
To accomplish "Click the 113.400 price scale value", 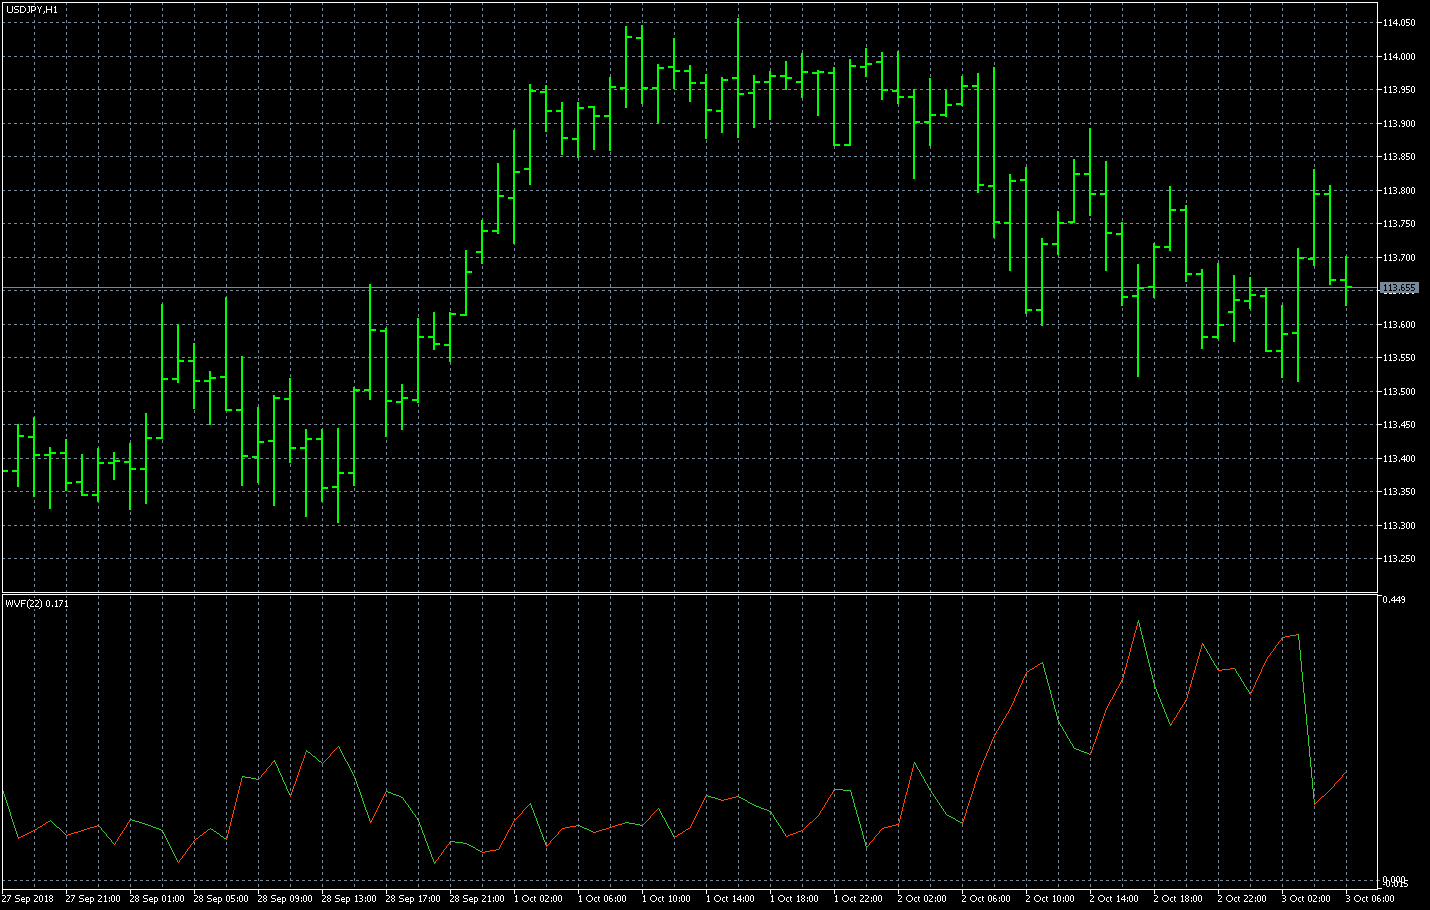I will coord(1399,459).
